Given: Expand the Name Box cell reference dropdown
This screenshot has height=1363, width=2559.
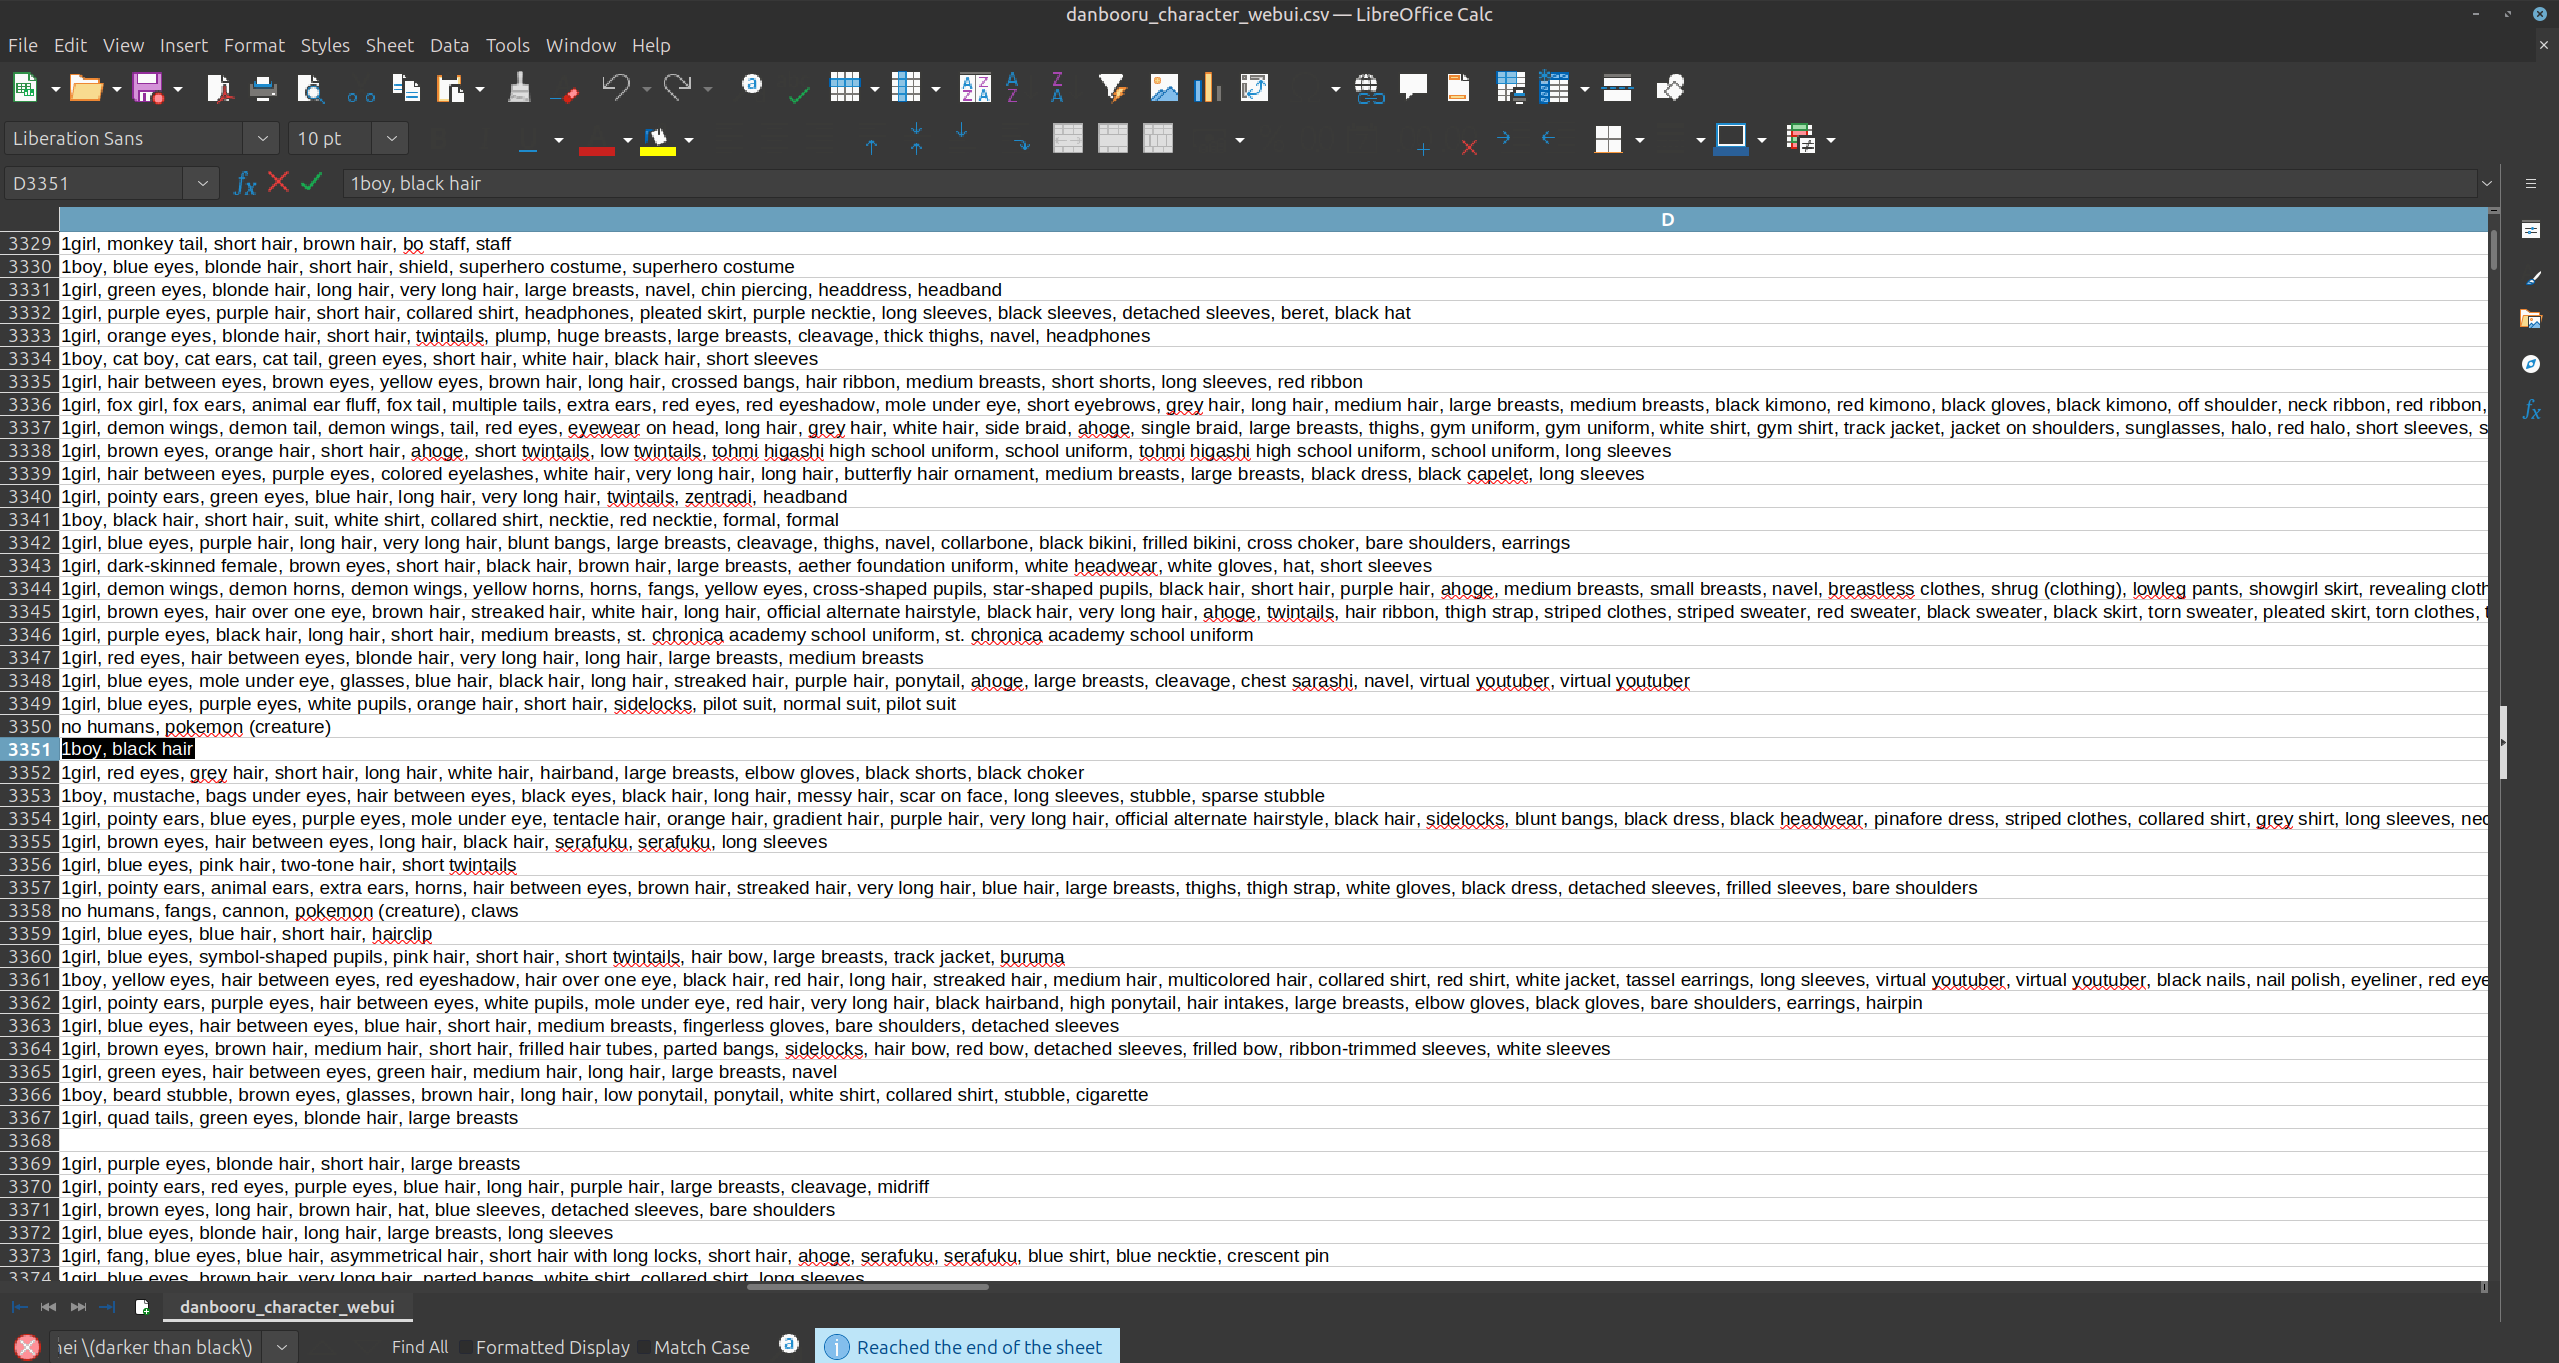Looking at the screenshot, I should (202, 183).
